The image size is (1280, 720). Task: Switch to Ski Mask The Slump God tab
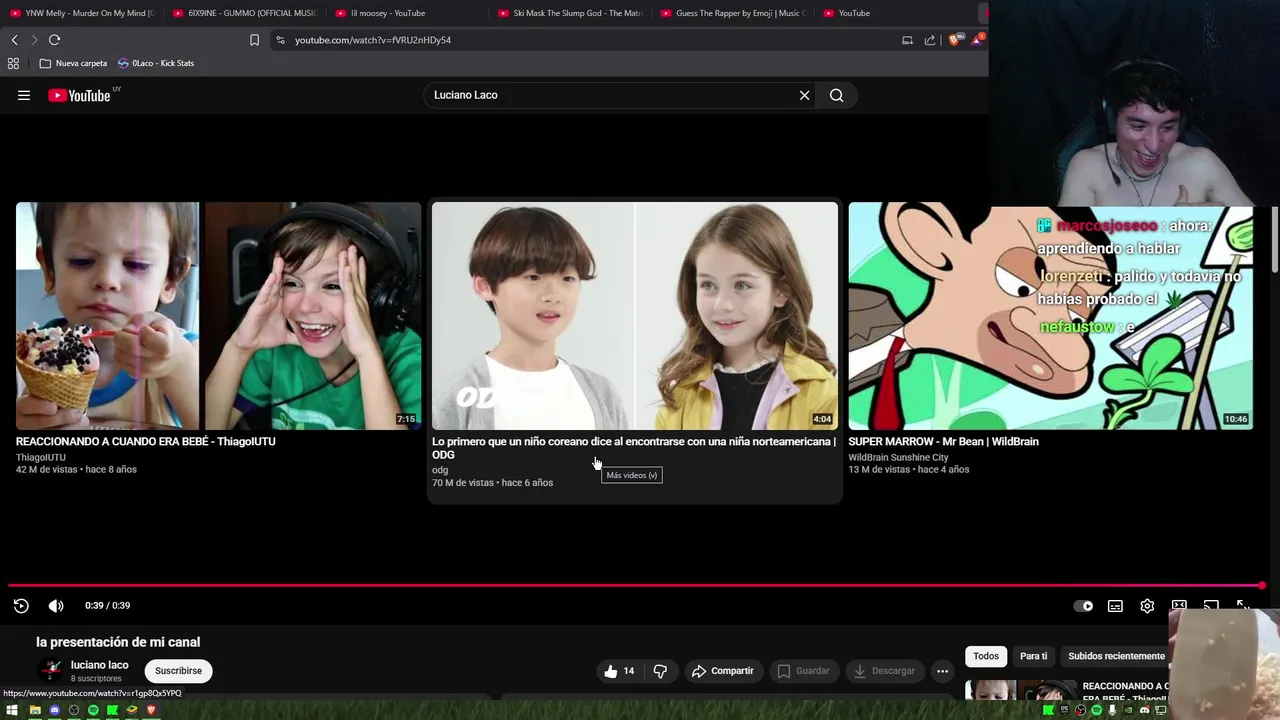pyautogui.click(x=570, y=13)
